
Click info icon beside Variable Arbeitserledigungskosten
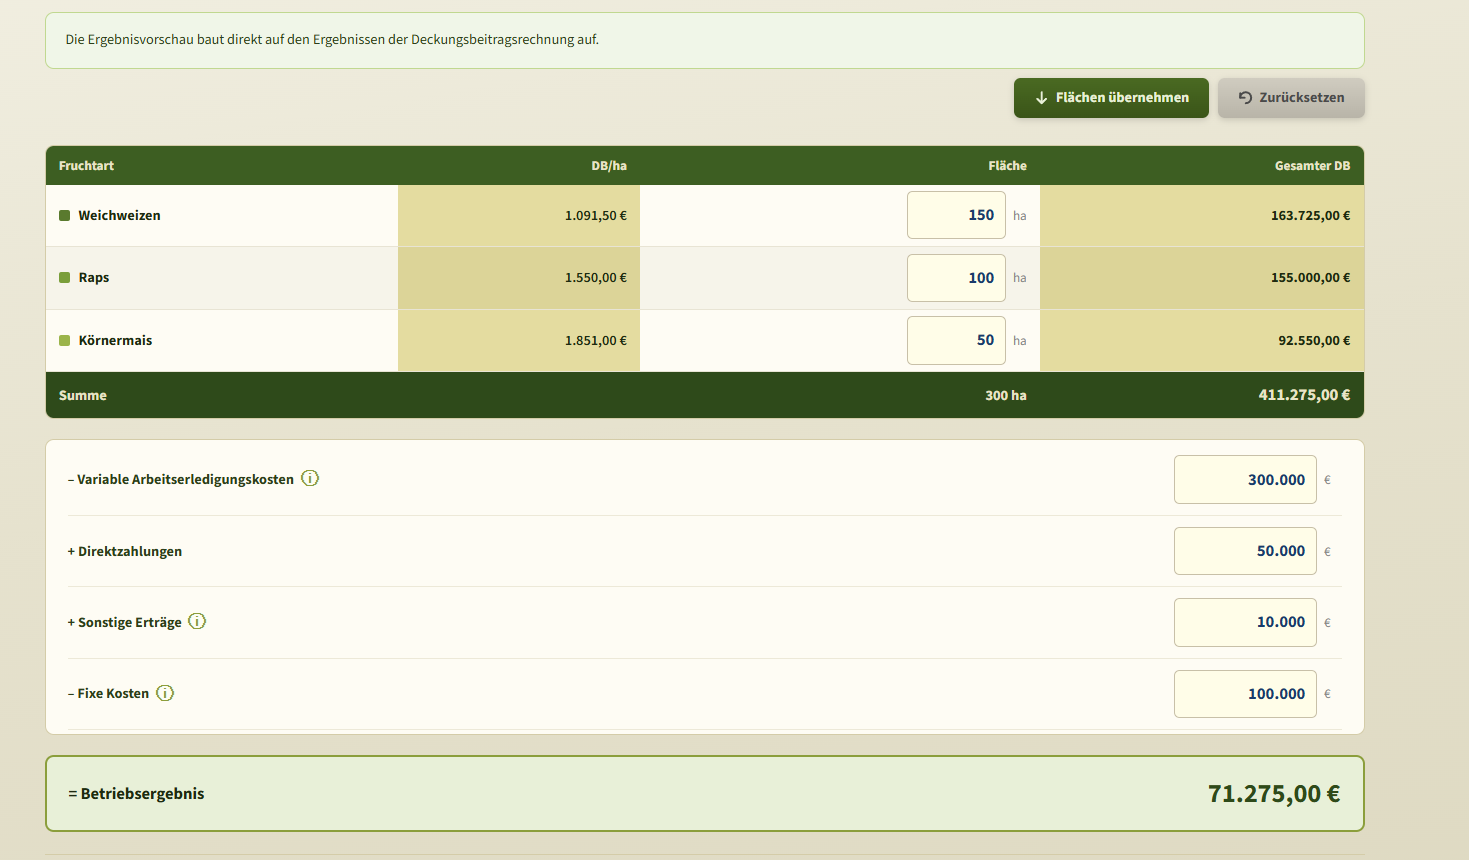tap(310, 479)
